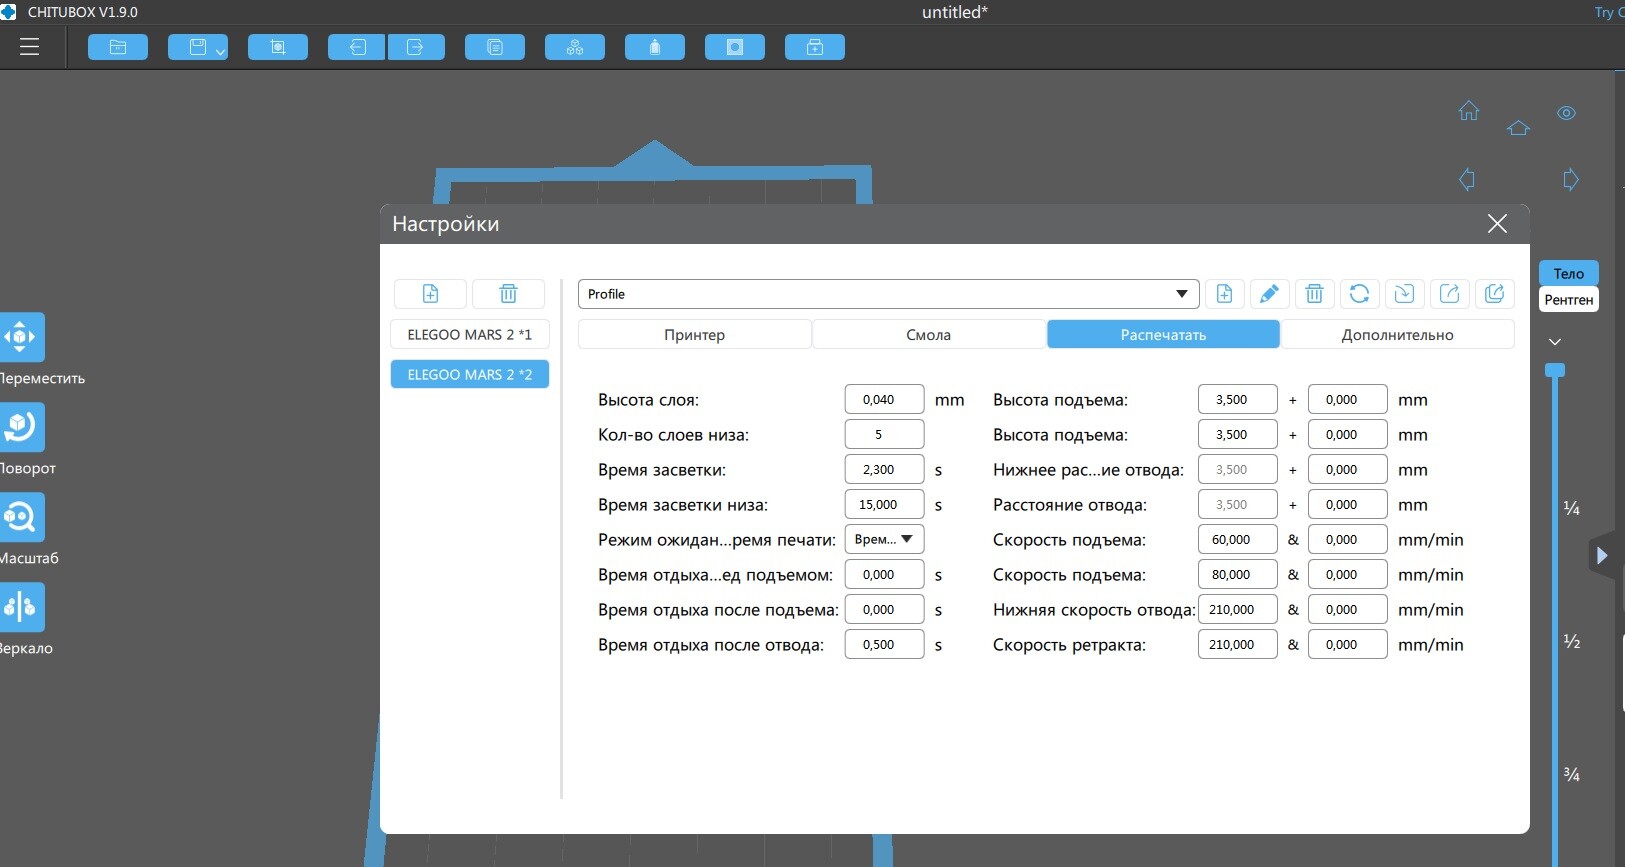Select the Mirror (Зеркало) tool
Screen dimensions: 1625x867
21,607
